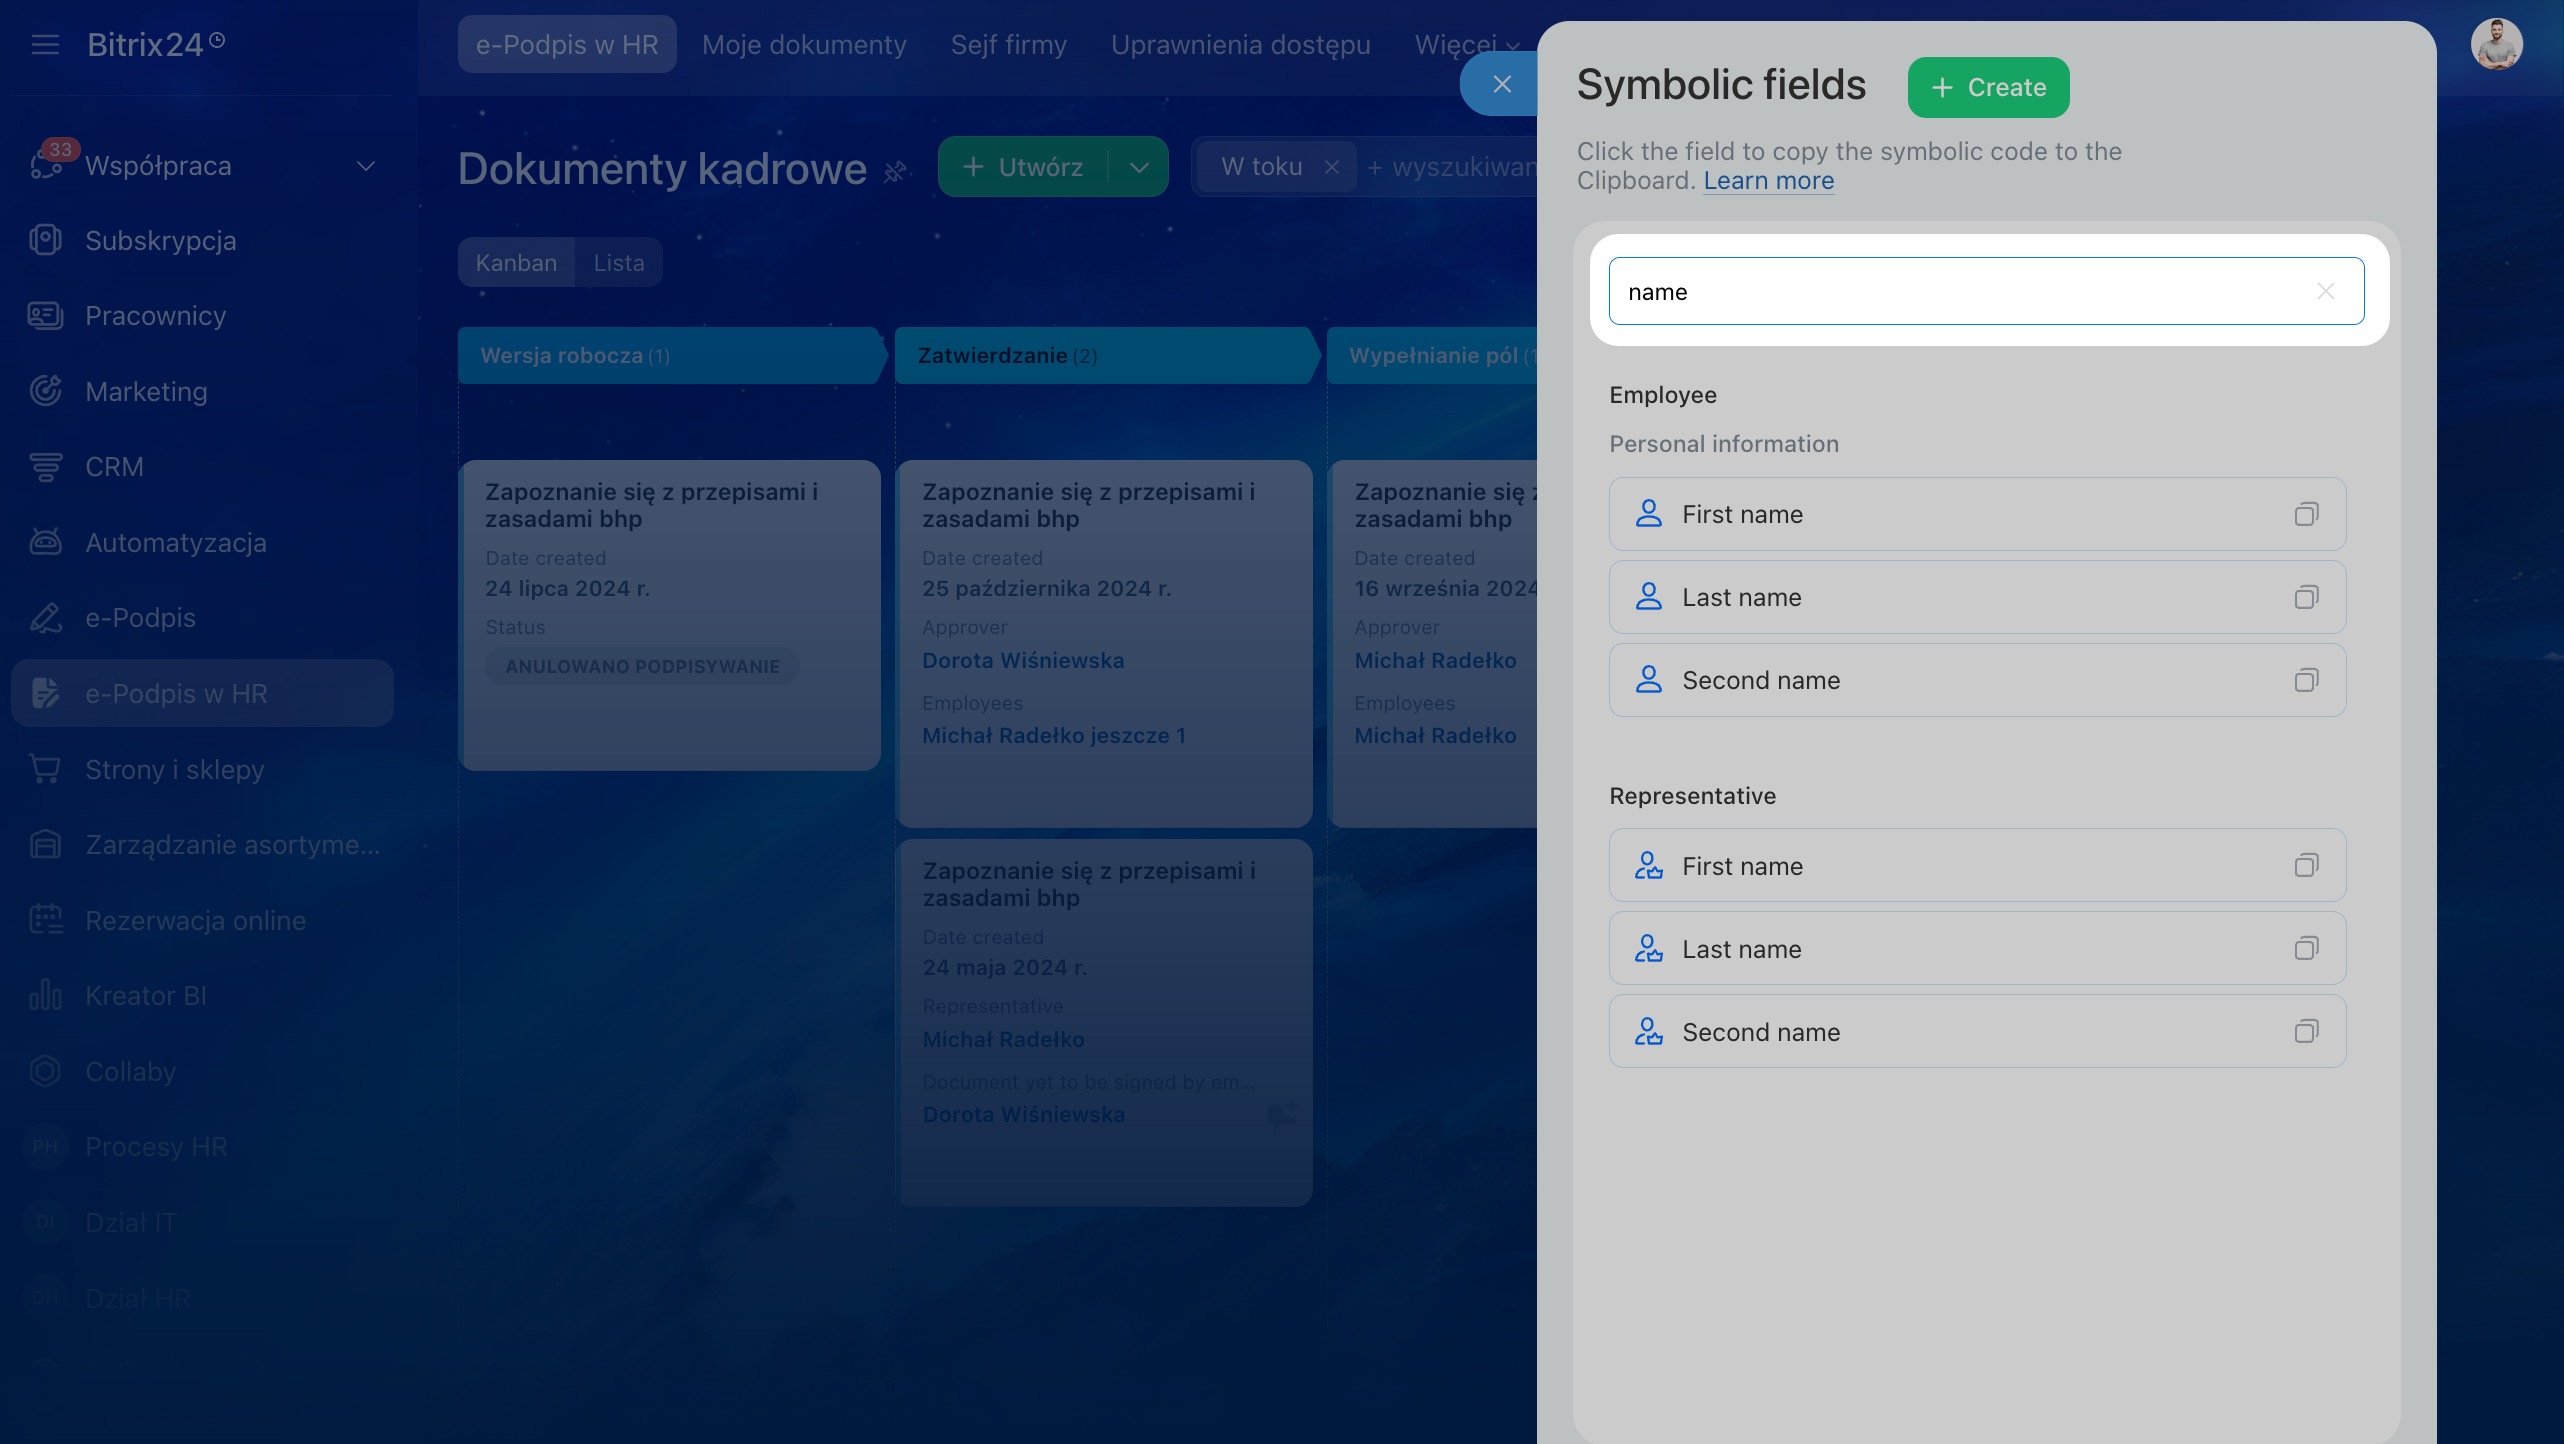Clear the name search field

click(x=2325, y=291)
